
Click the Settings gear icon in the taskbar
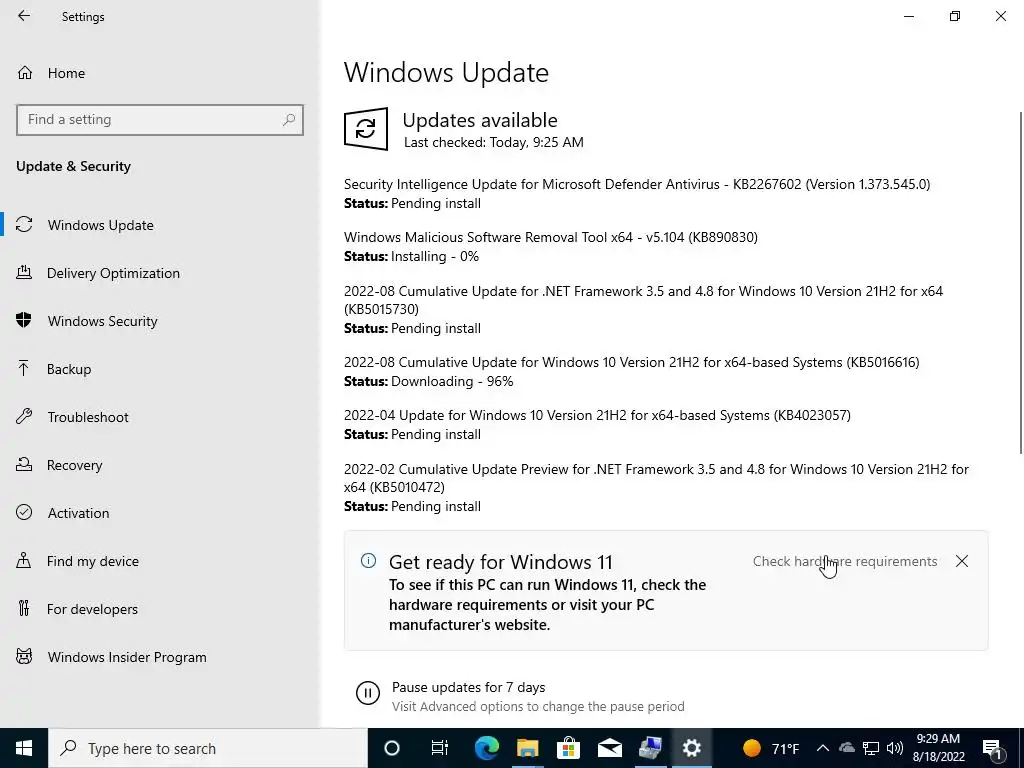point(692,748)
